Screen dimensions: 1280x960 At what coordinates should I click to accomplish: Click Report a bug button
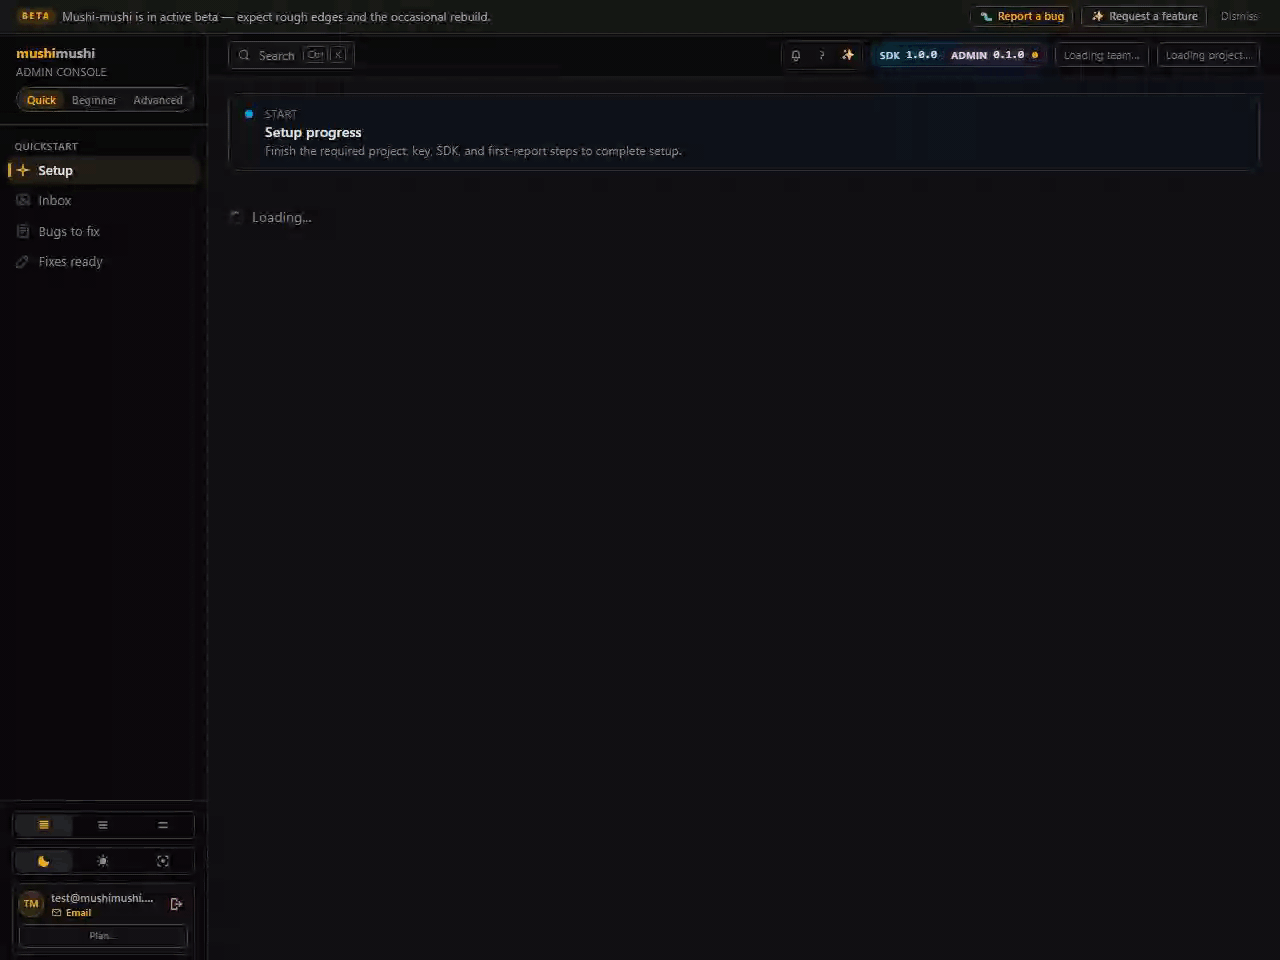(1021, 16)
